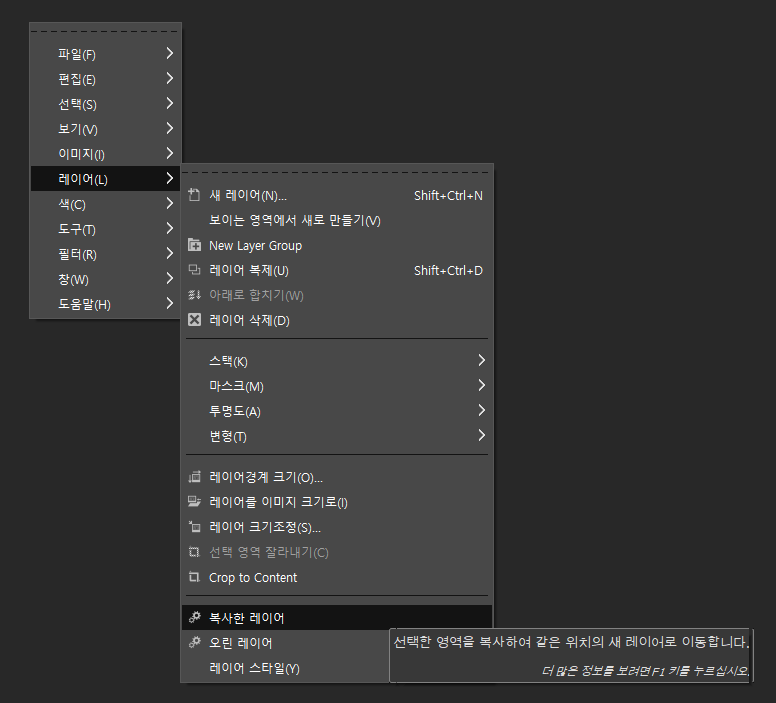Screen dimensions: 776x703
Task: Expand the 투명도(A) submenu arrow
Action: (x=482, y=410)
